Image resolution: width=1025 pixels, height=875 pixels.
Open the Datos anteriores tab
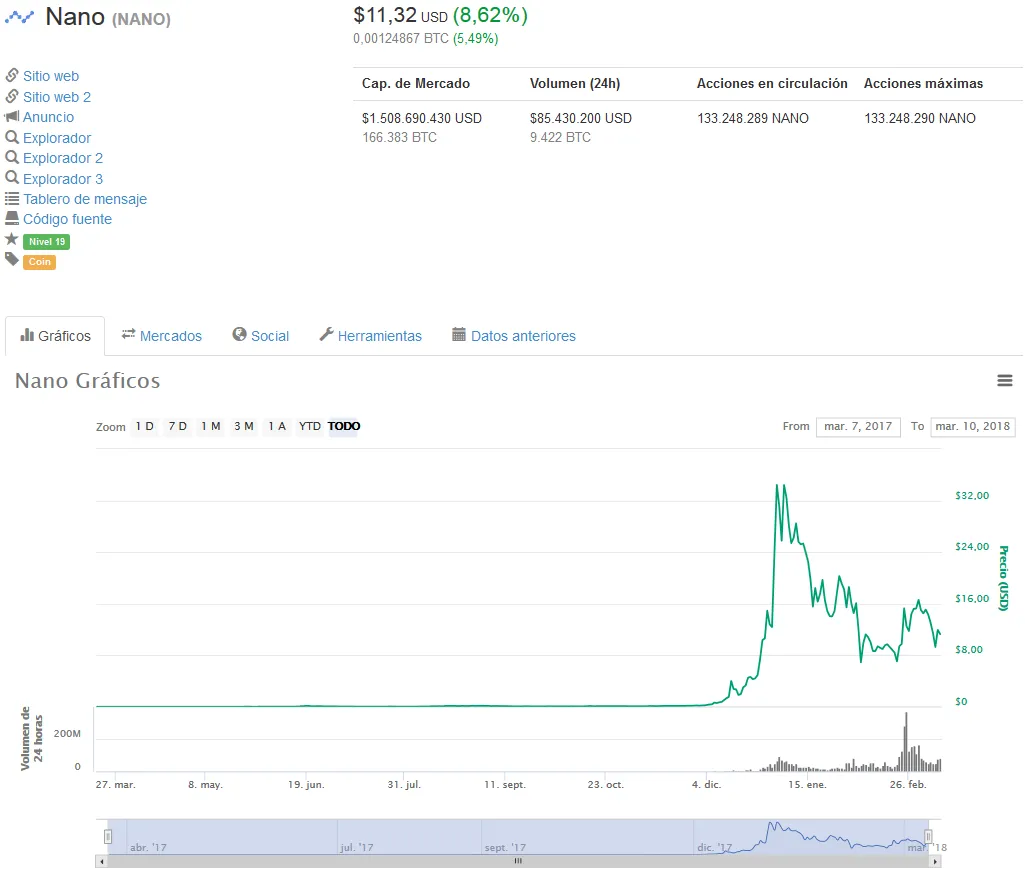tap(514, 336)
